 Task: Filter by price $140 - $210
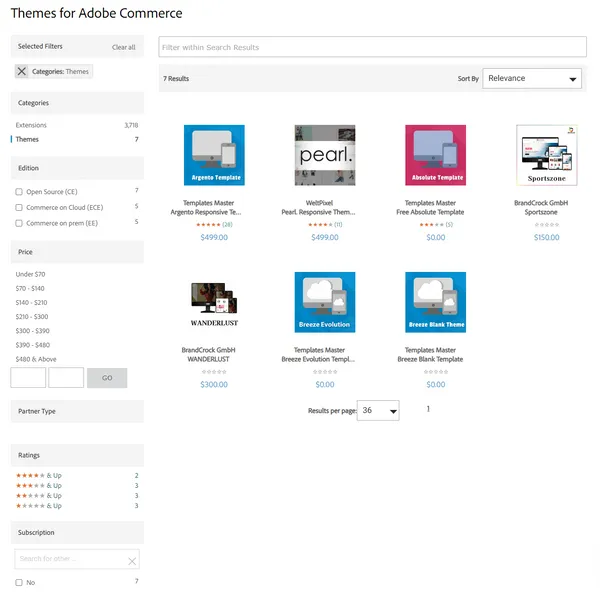pos(31,303)
